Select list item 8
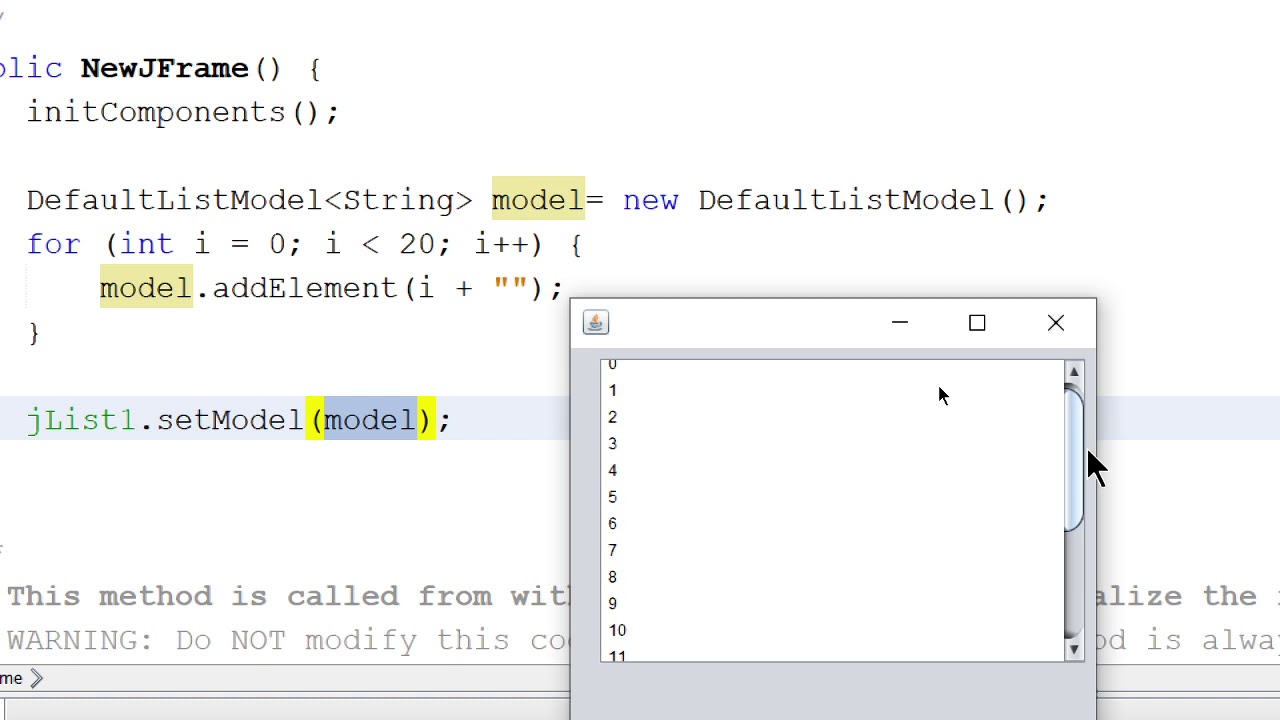Screen dimensions: 1280x720 click(x=832, y=577)
